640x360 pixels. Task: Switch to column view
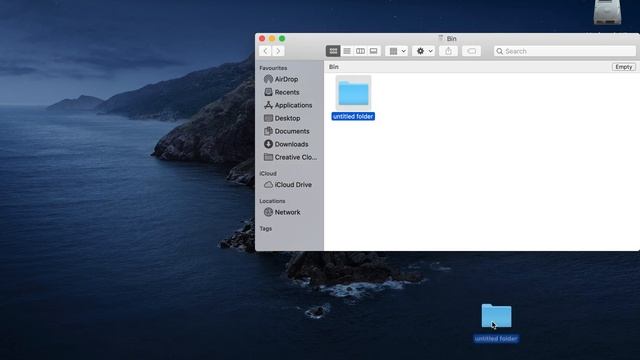click(x=360, y=51)
